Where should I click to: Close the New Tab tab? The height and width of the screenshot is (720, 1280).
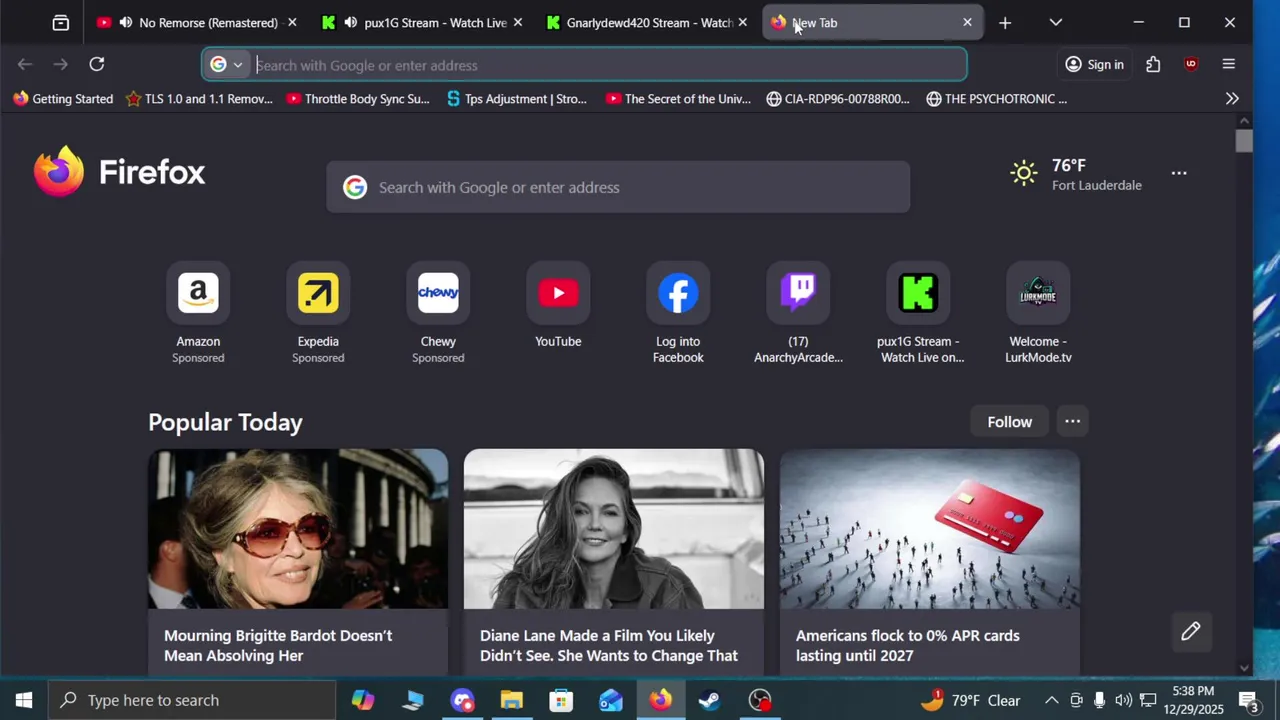pyautogui.click(x=967, y=22)
